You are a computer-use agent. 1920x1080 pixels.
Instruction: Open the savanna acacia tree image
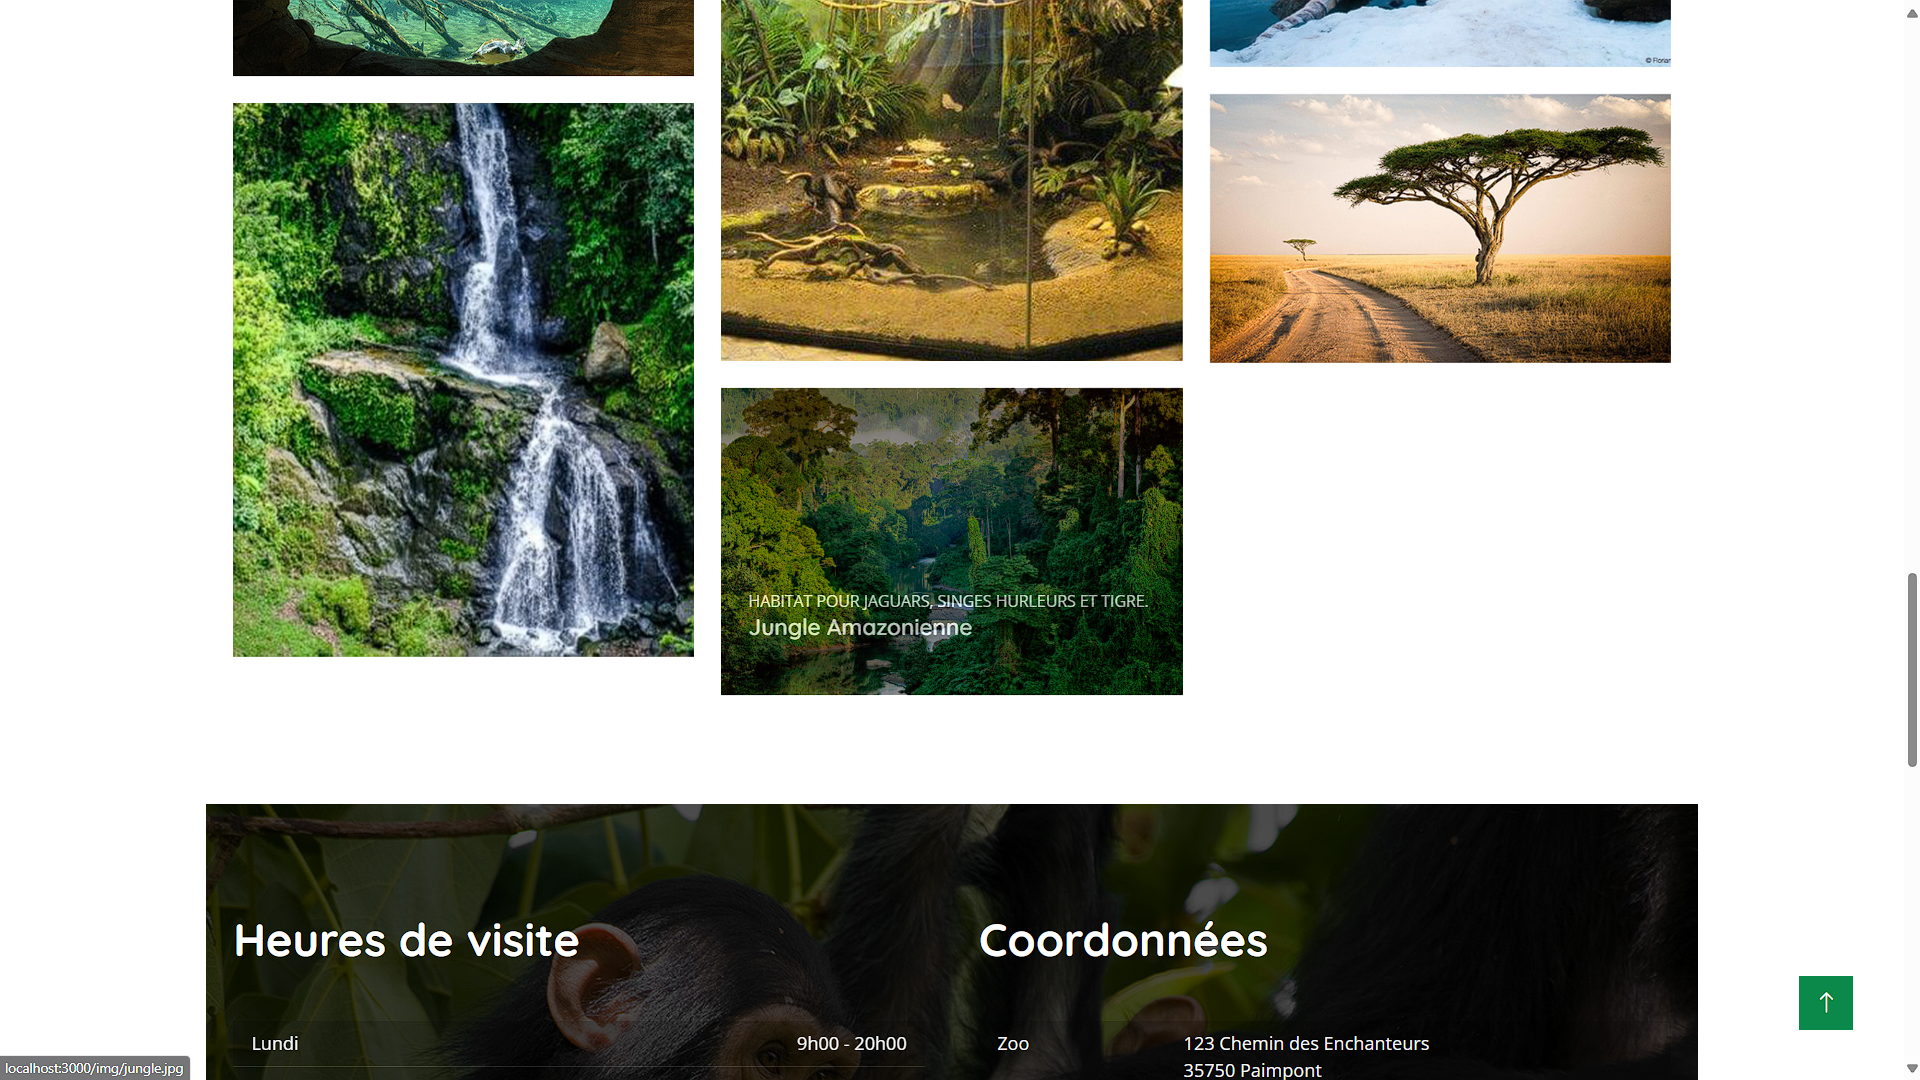point(1440,228)
